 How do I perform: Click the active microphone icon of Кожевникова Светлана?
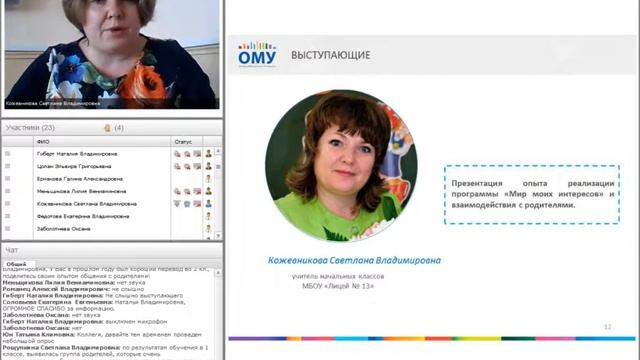coord(177,203)
